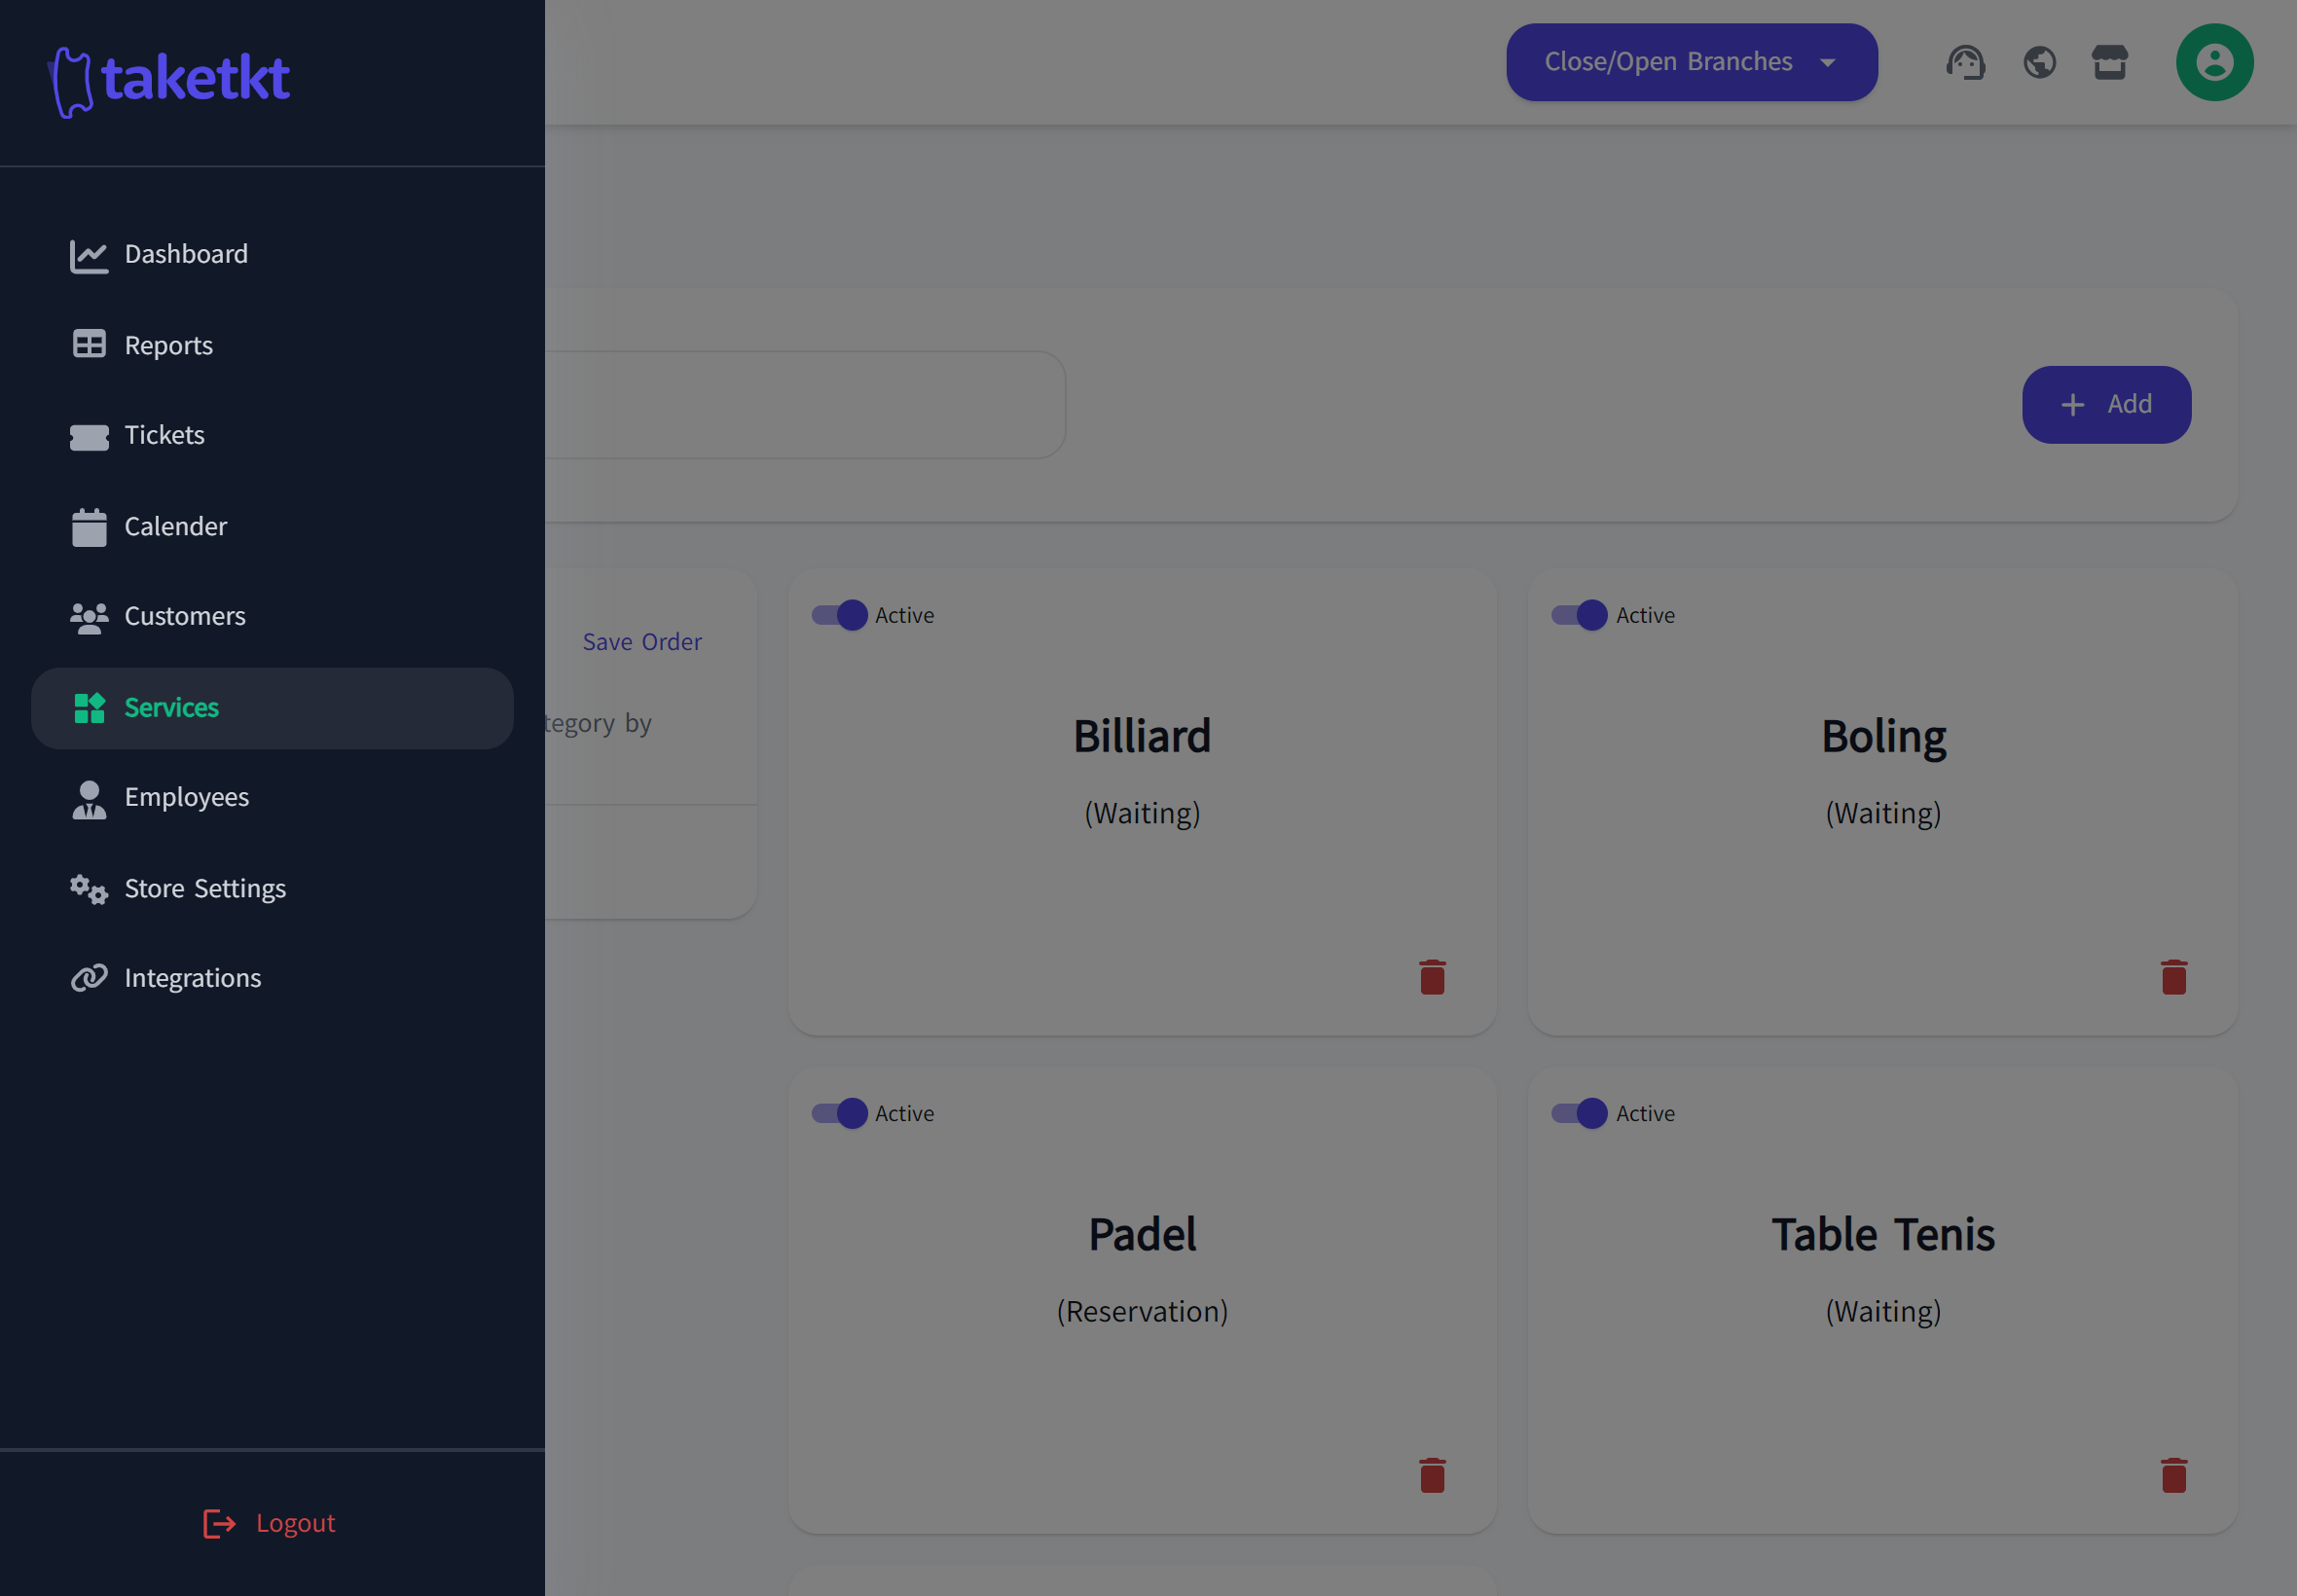
Task: Open the Billiard service title
Action: (1142, 736)
